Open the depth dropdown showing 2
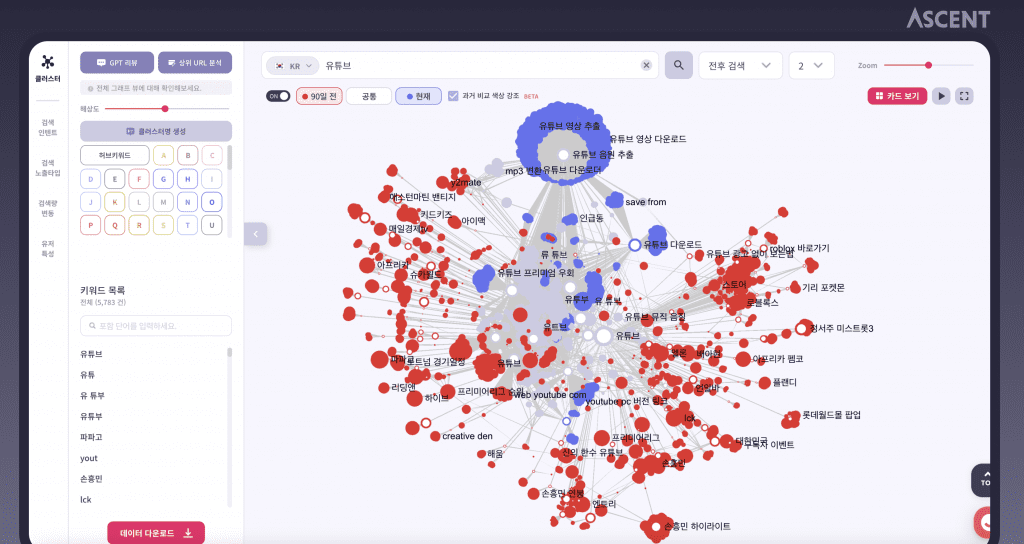The image size is (1024, 544). (x=811, y=65)
